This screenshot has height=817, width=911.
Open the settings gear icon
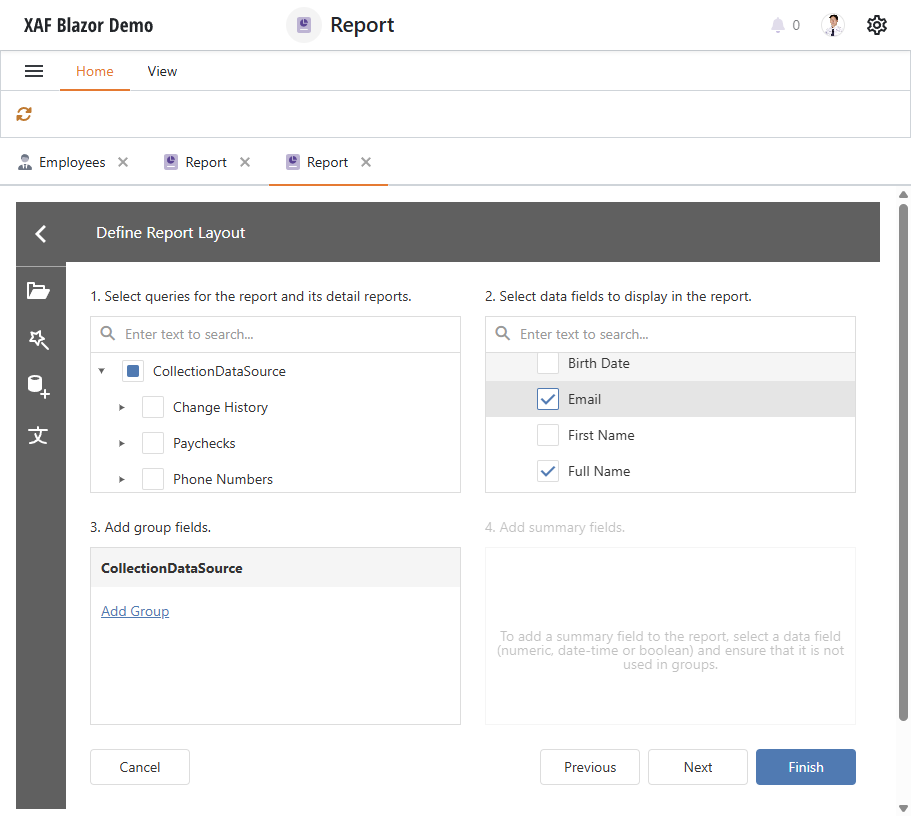click(877, 25)
